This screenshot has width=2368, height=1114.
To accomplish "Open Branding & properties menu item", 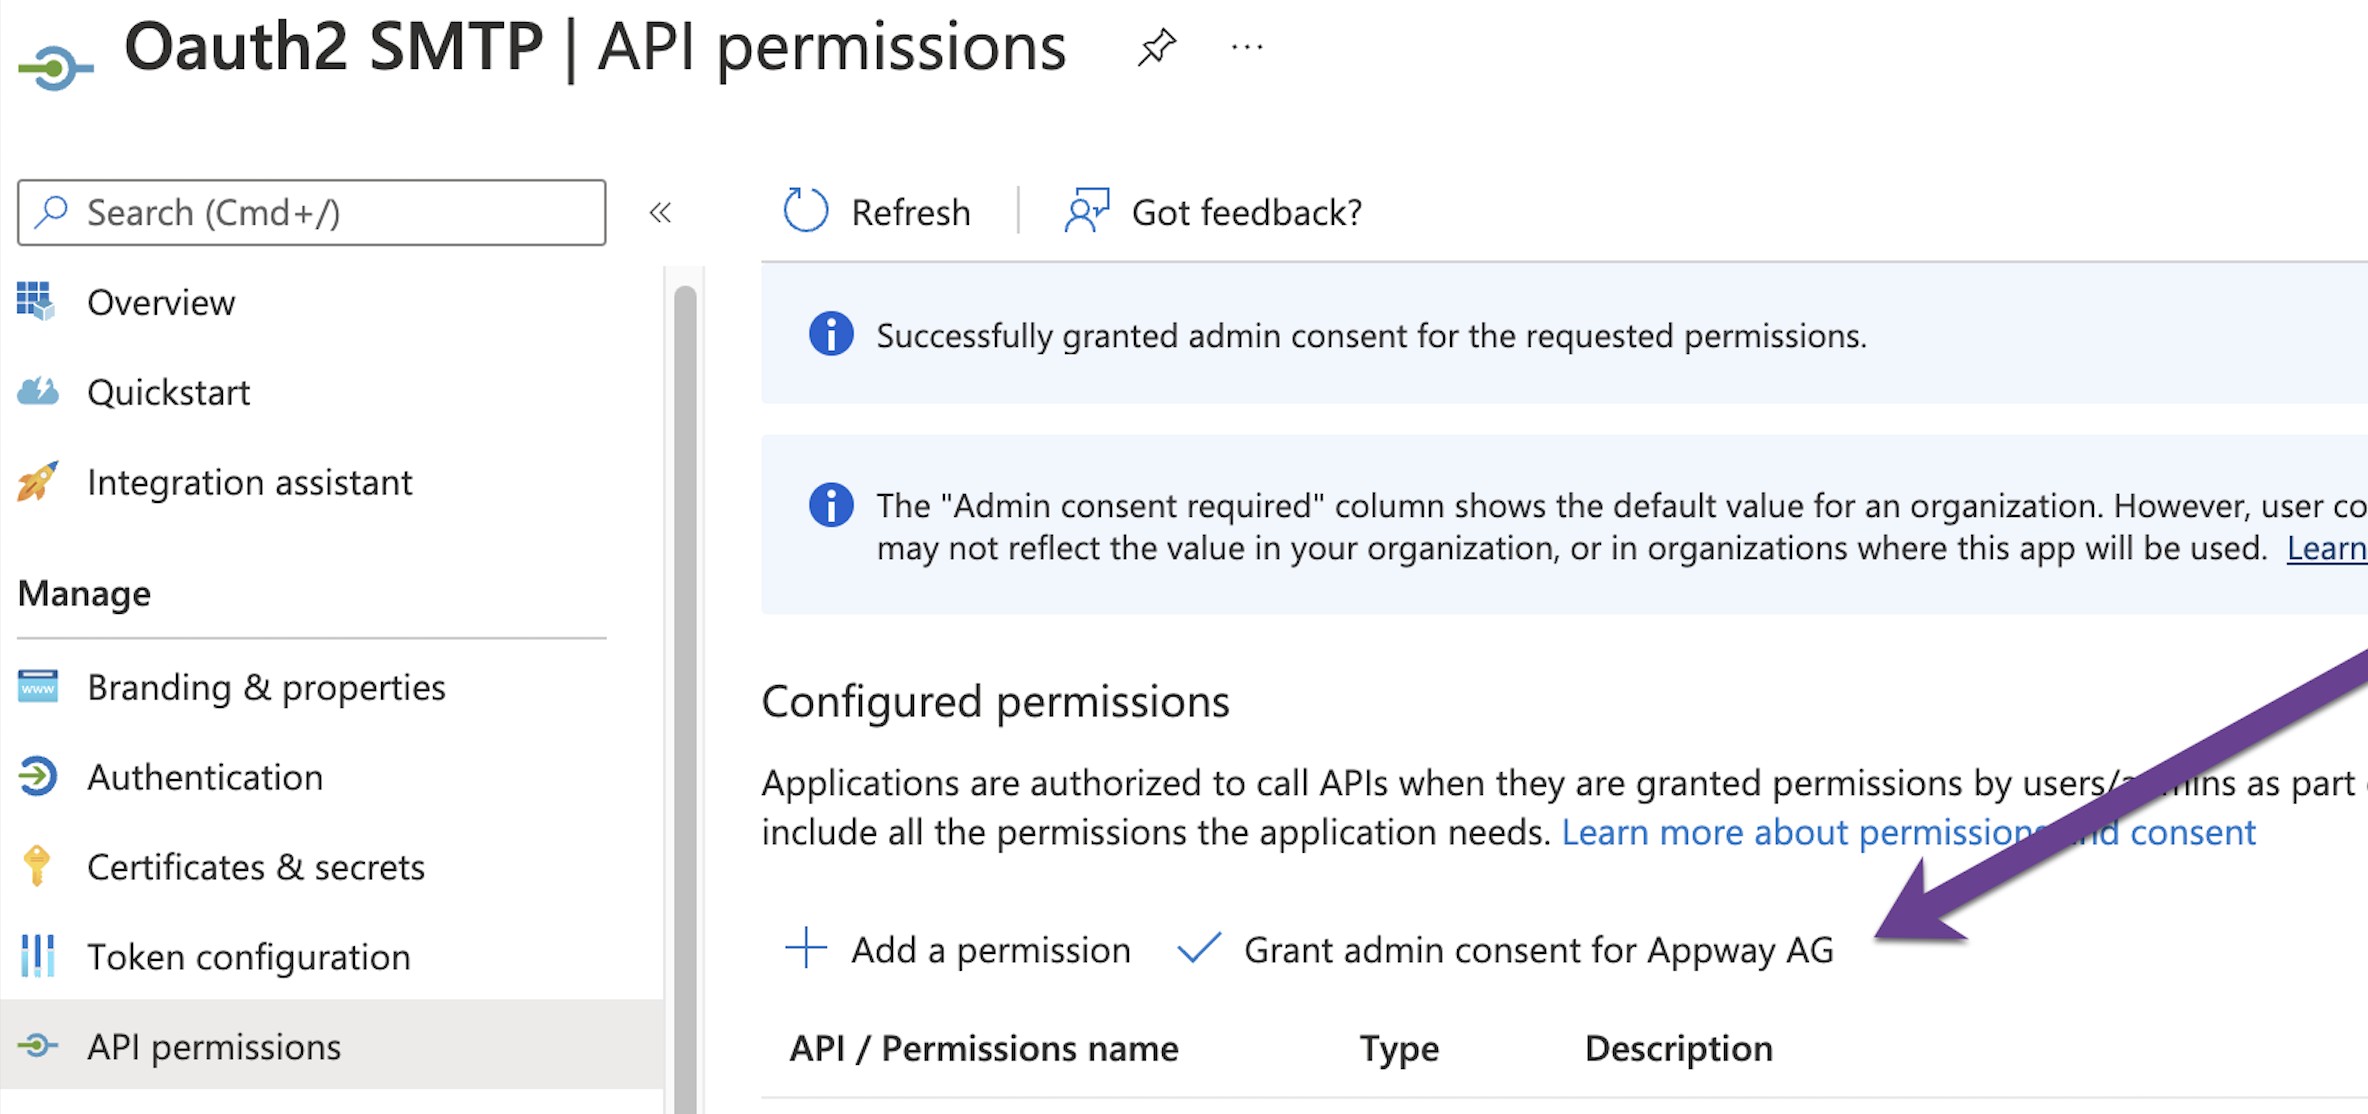I will point(266,687).
